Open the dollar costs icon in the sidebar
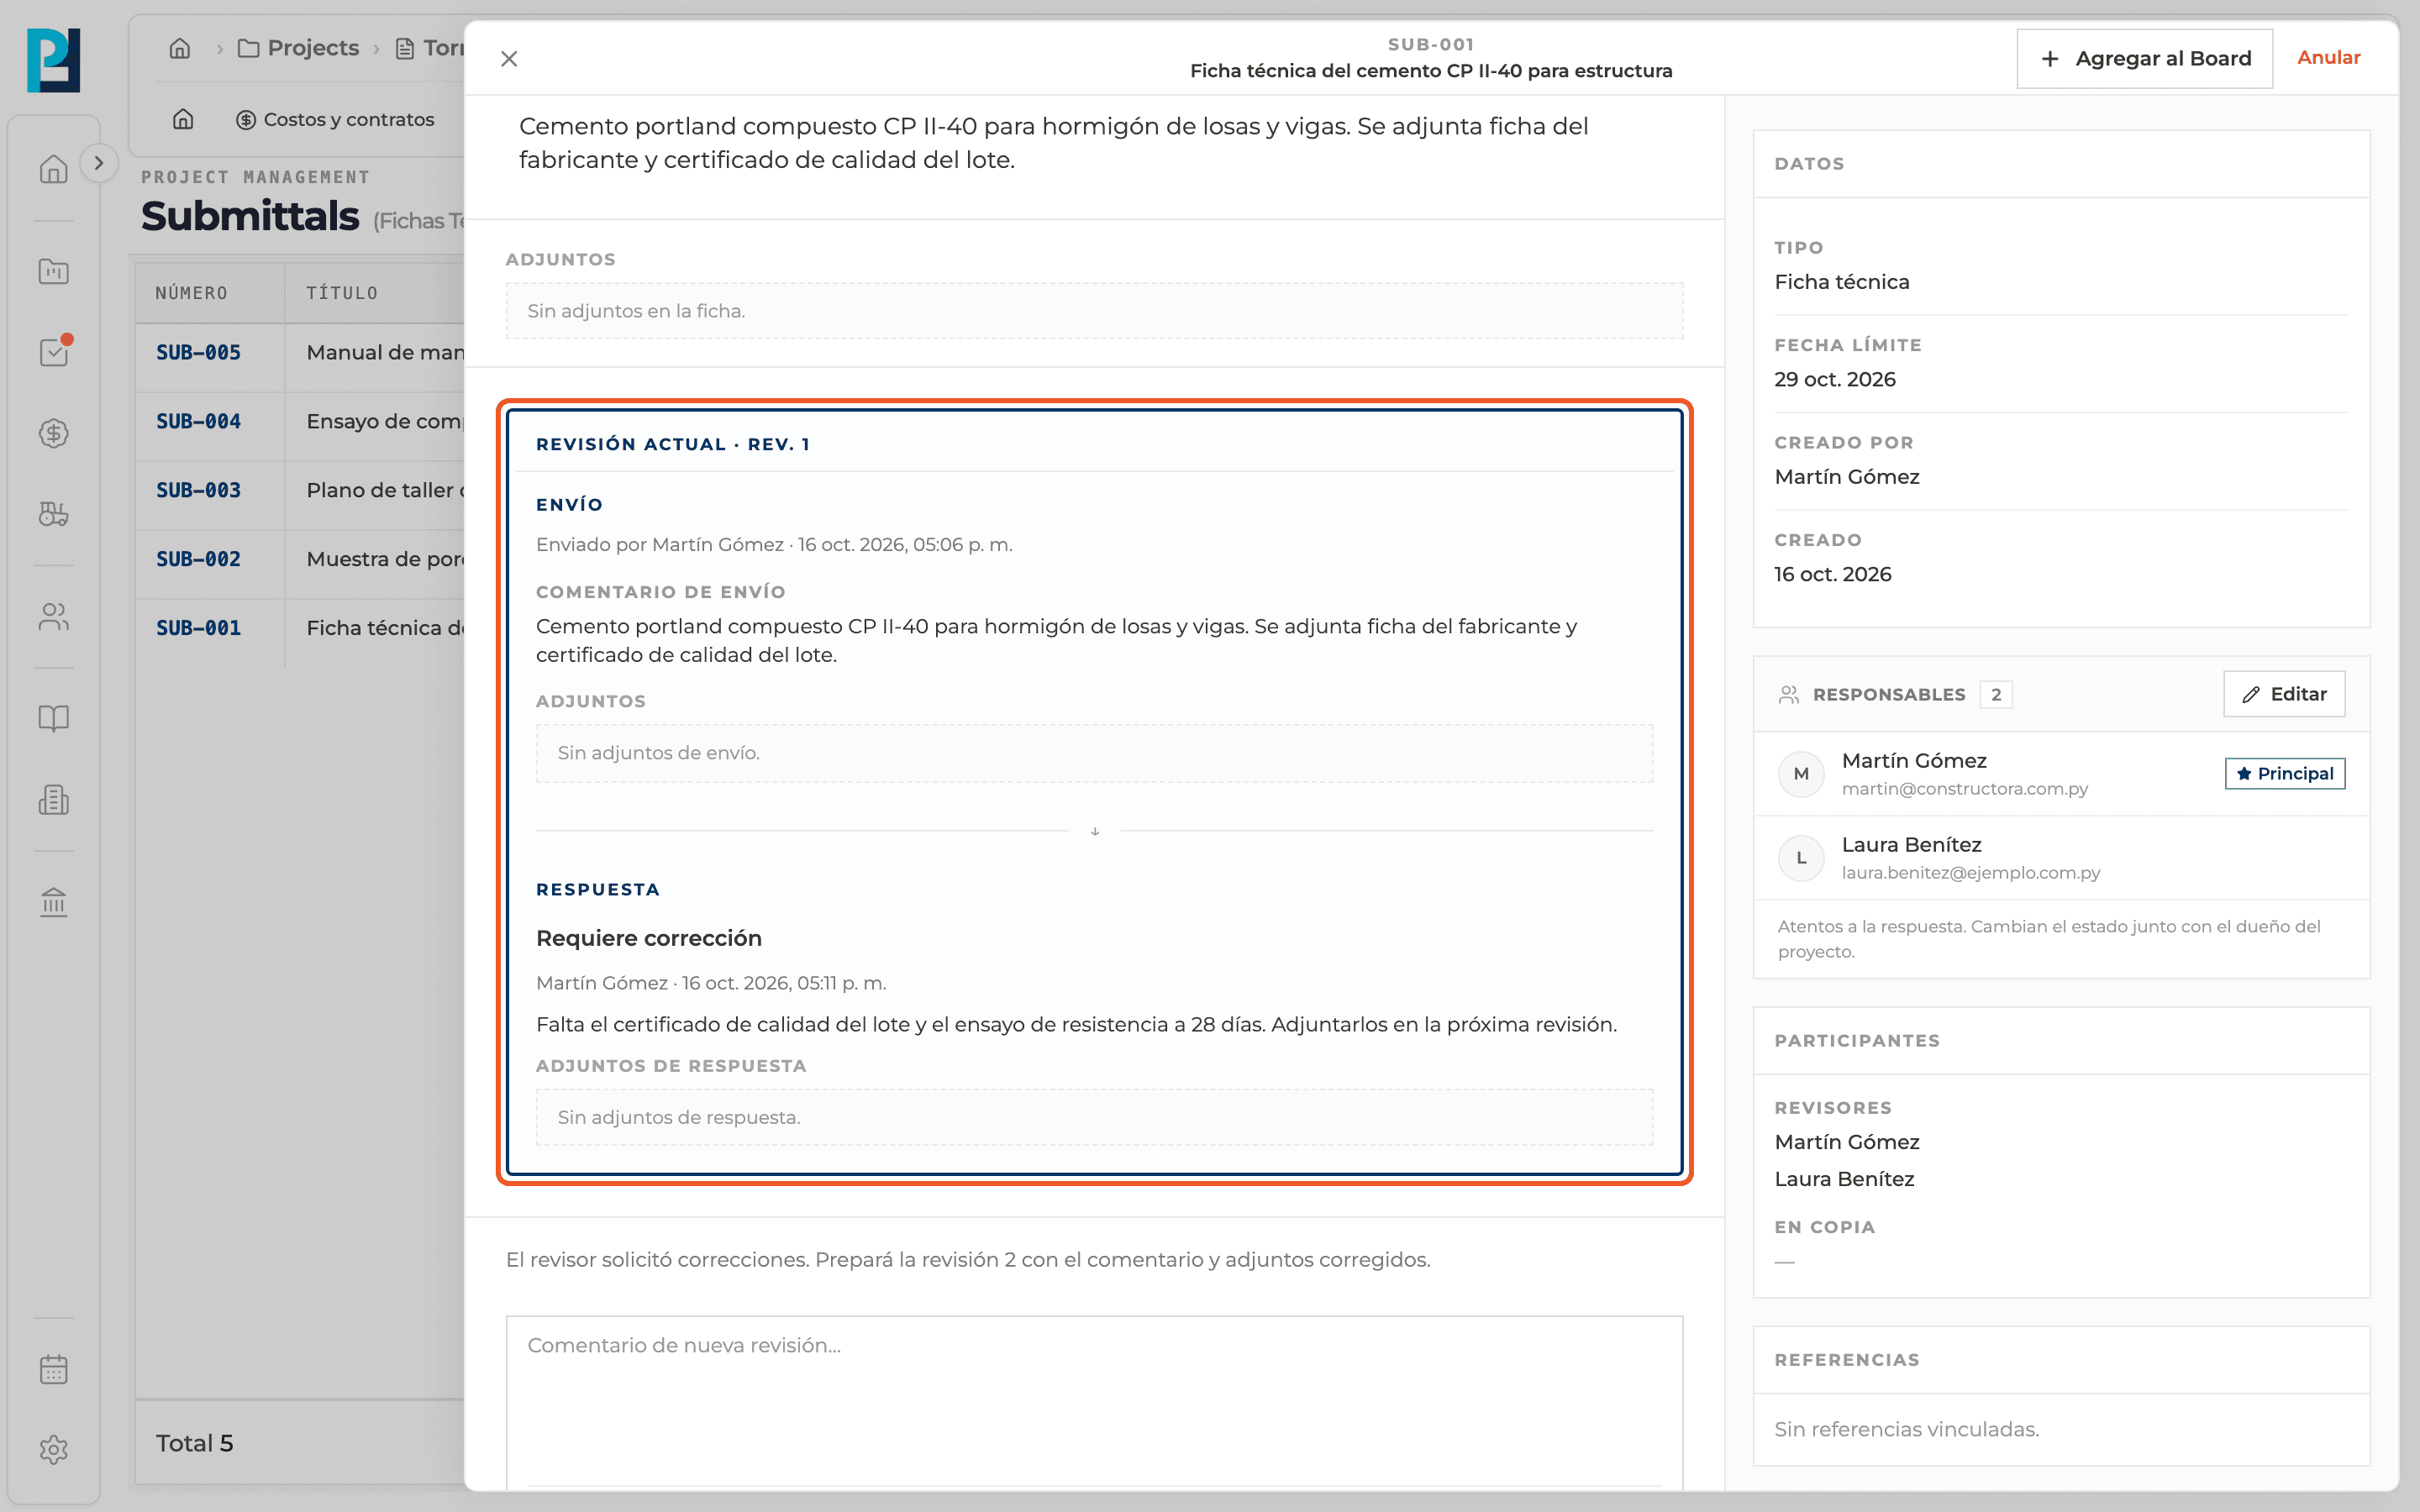 click(53, 433)
